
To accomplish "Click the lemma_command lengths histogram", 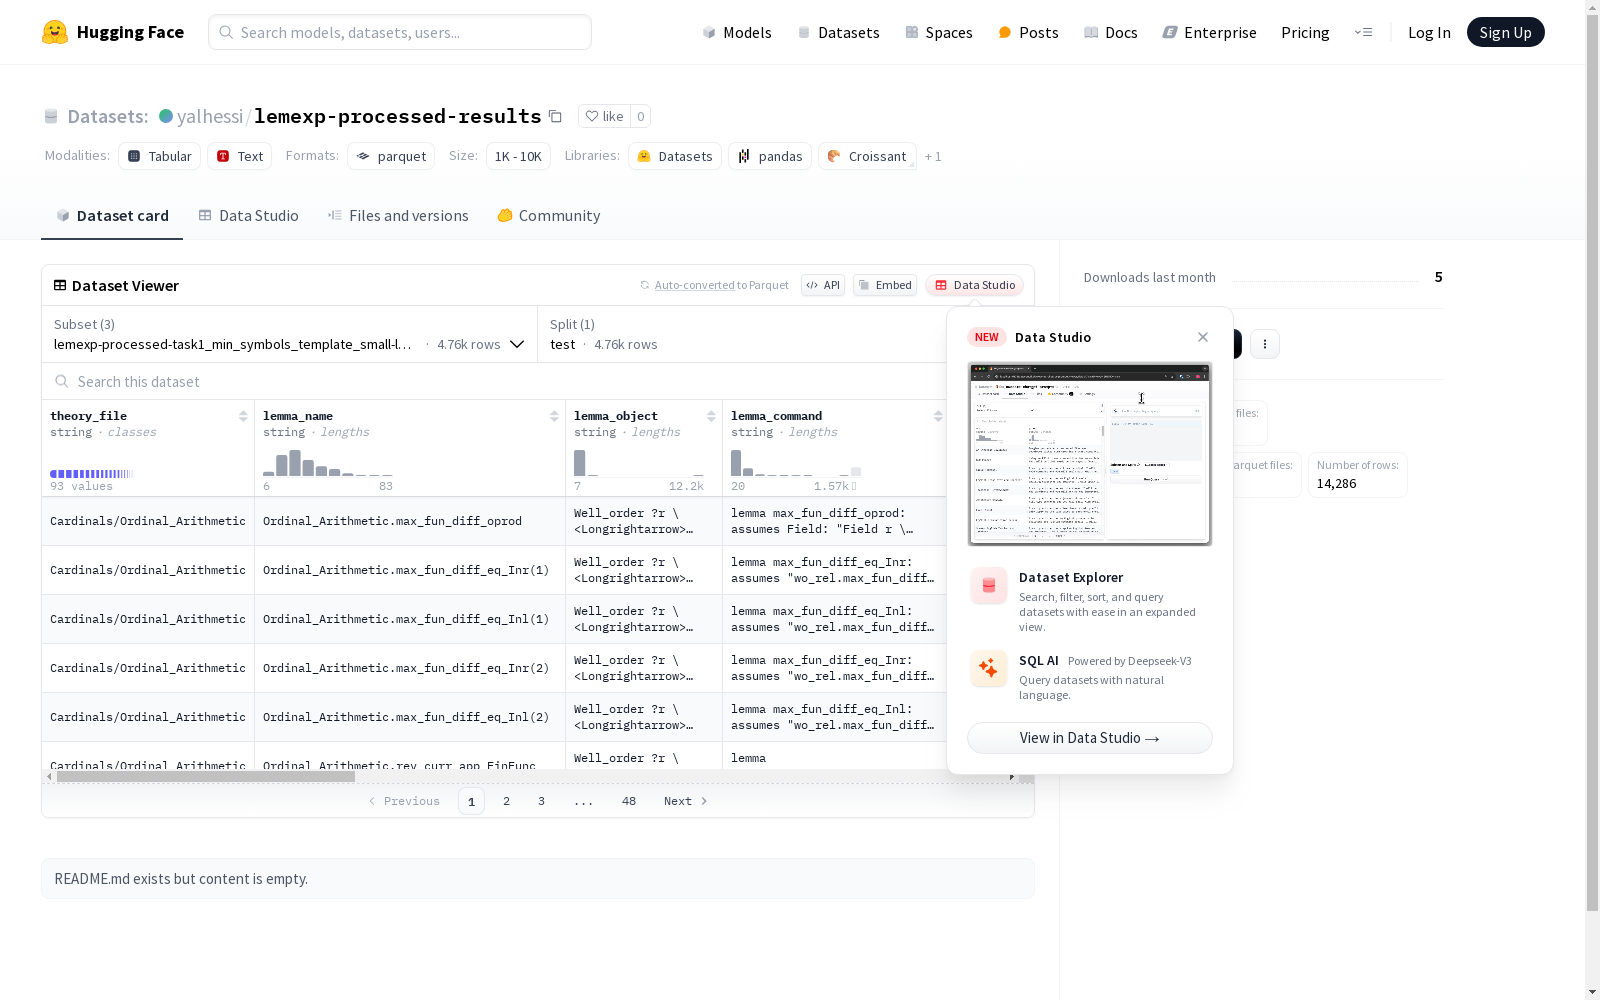I will tap(796, 463).
